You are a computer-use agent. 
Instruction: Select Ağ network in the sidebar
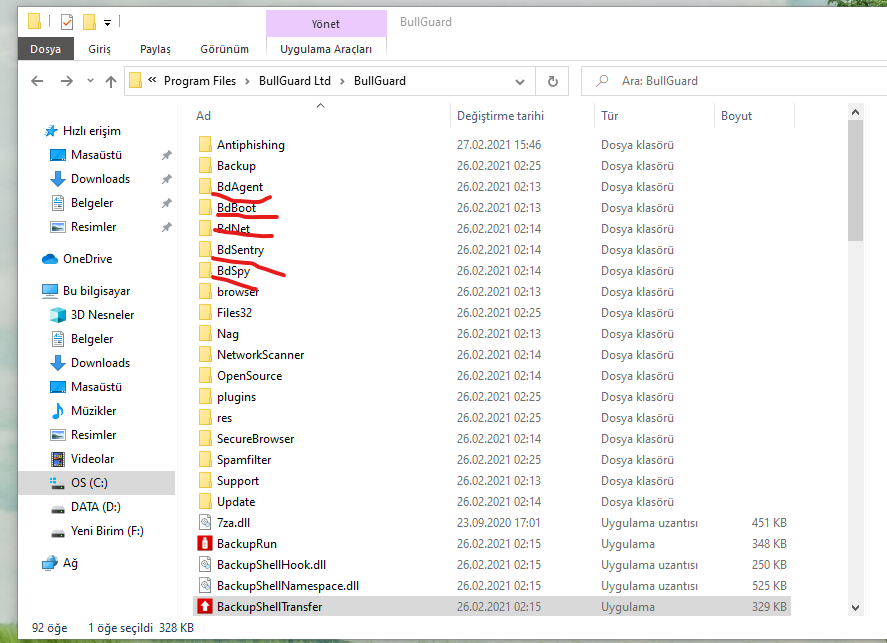coord(70,563)
